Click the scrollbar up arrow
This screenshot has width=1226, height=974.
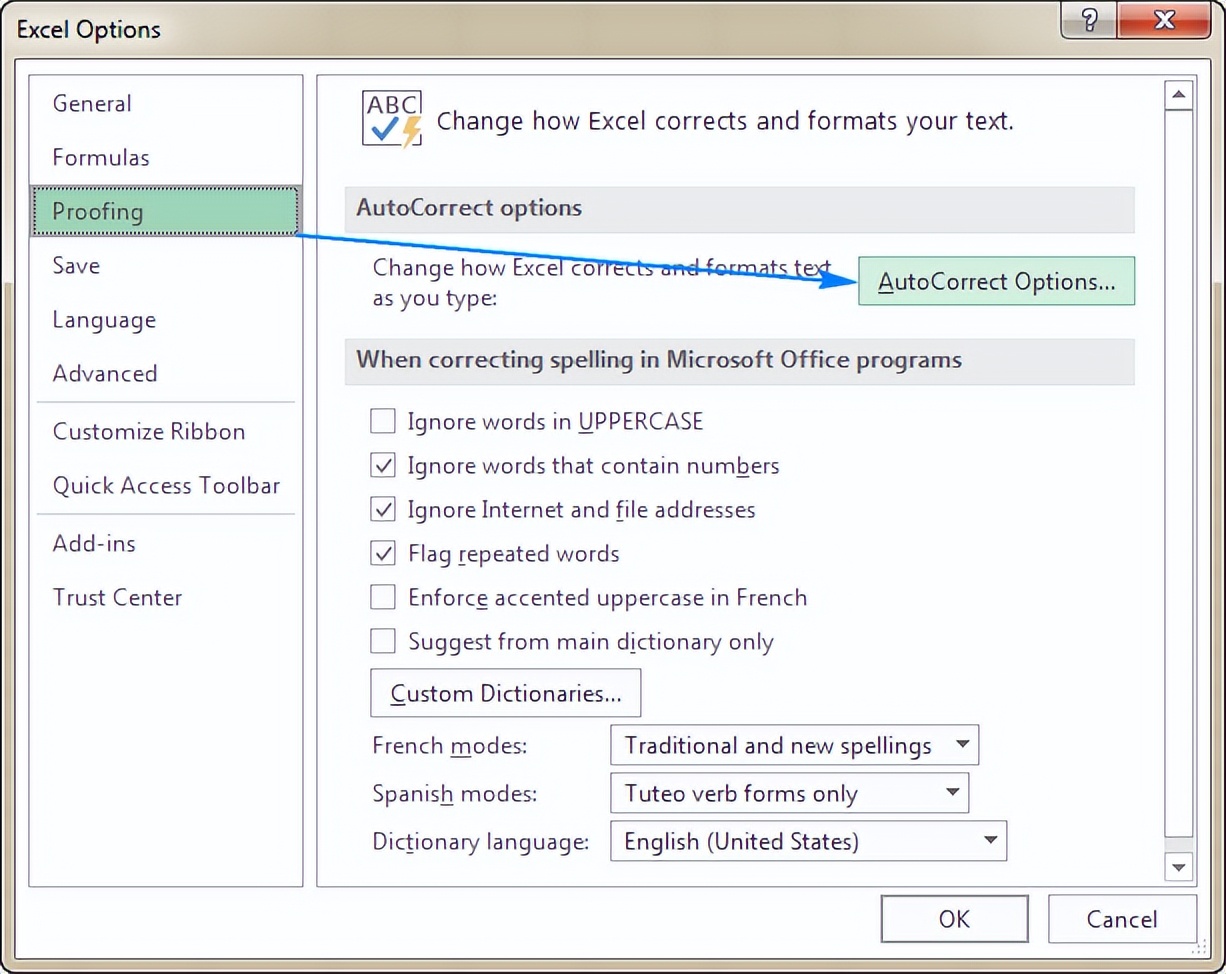(x=1179, y=96)
